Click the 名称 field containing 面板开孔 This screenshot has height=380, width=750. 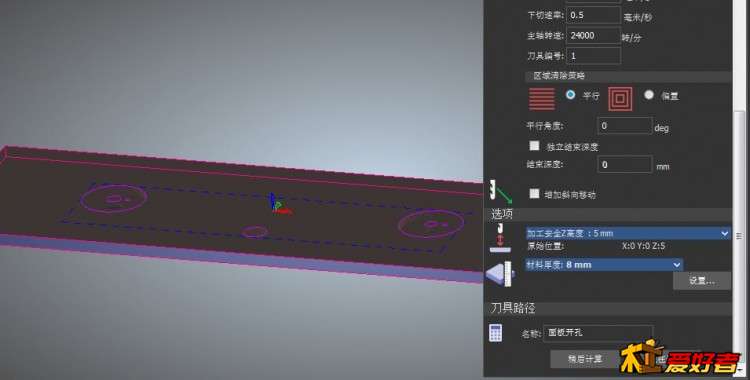point(598,333)
